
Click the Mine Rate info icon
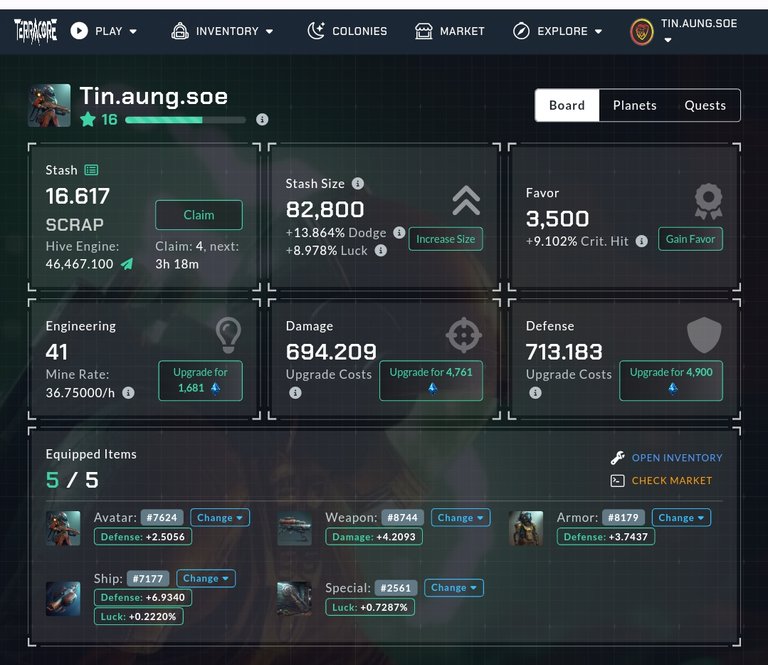(x=128, y=393)
